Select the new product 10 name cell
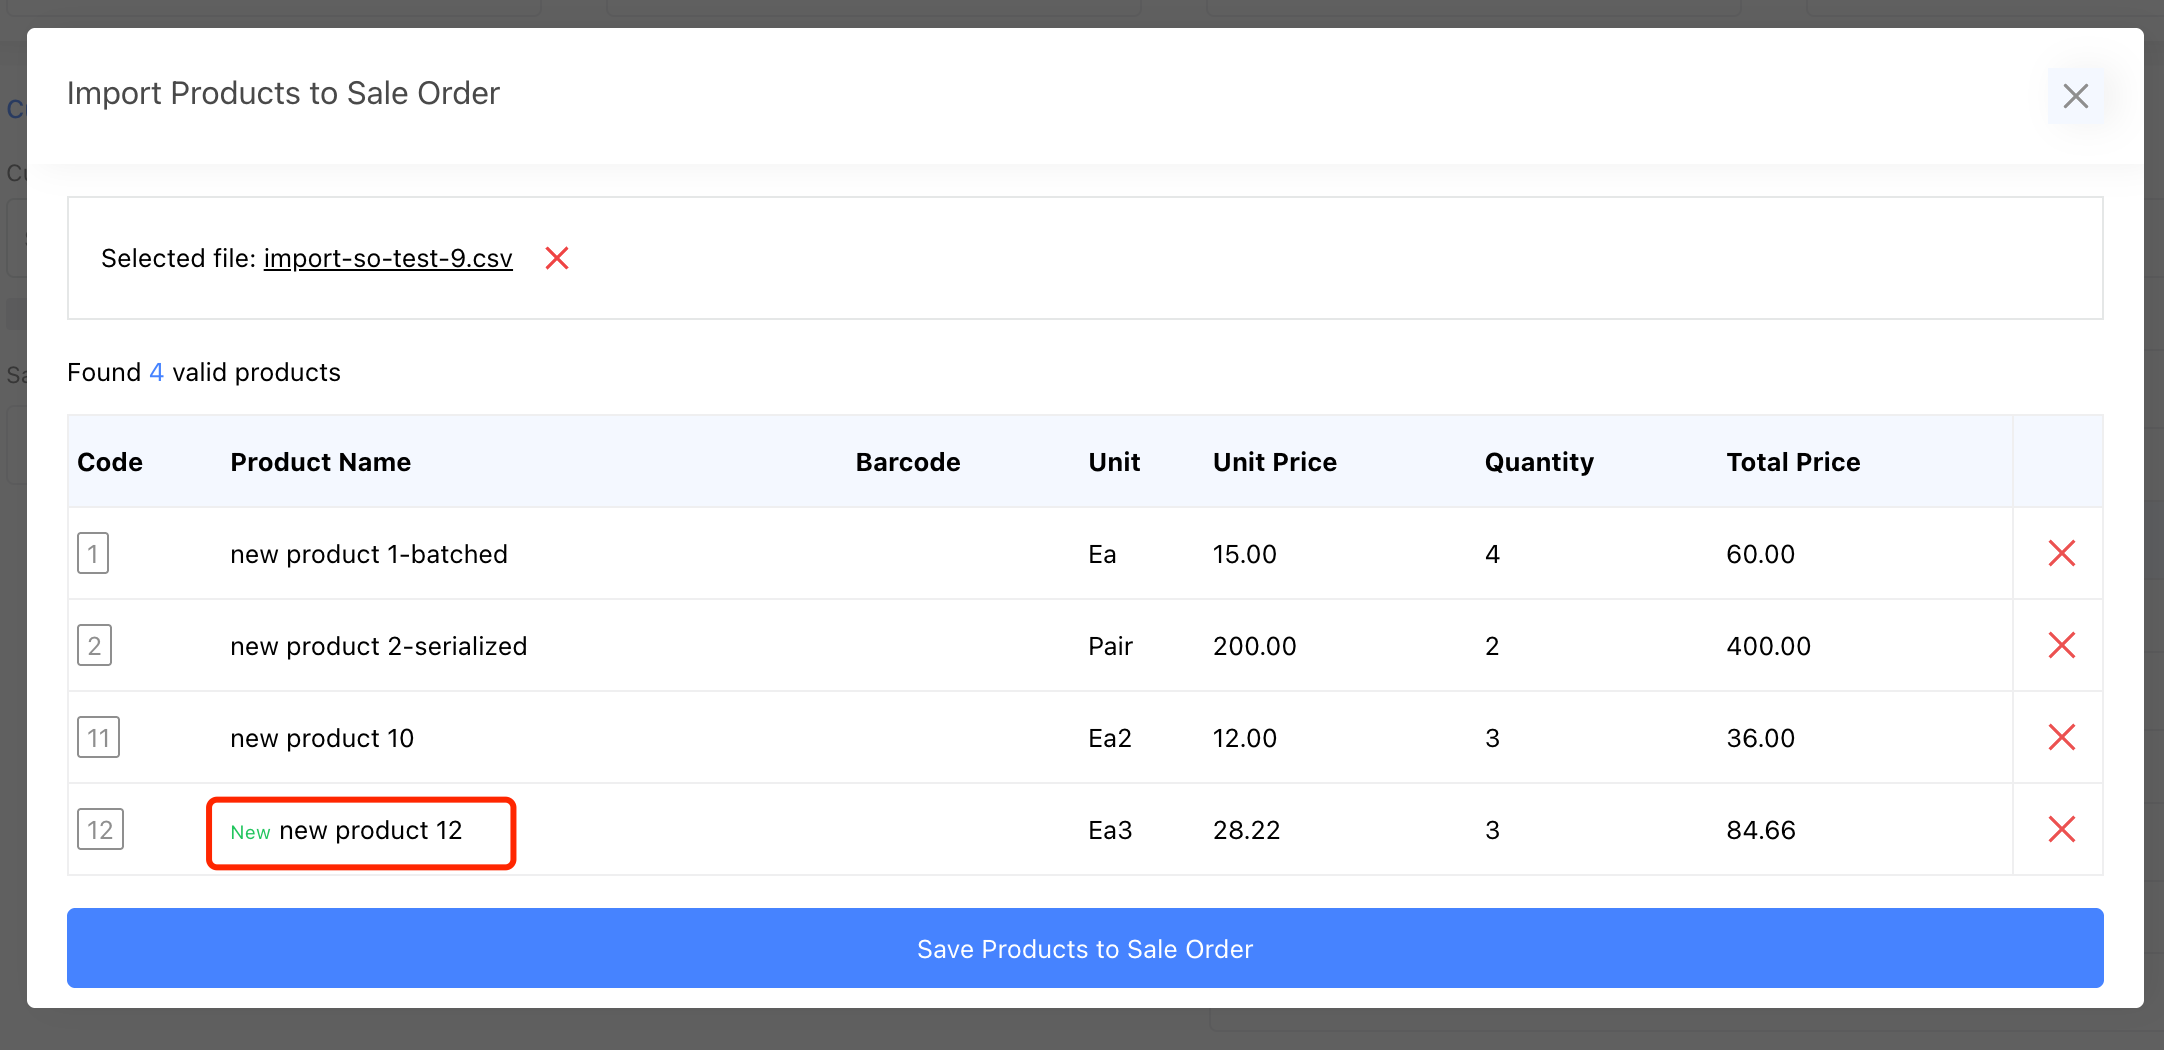Viewport: 2164px width, 1050px height. point(322,738)
